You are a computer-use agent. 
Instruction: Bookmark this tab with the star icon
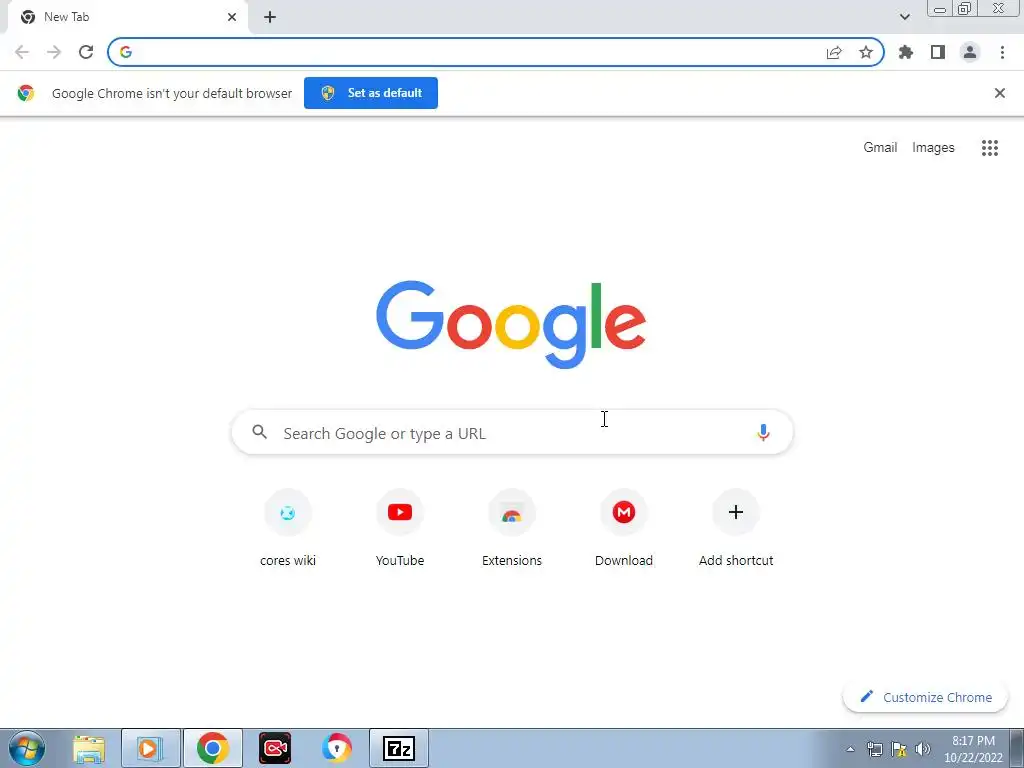coord(866,52)
